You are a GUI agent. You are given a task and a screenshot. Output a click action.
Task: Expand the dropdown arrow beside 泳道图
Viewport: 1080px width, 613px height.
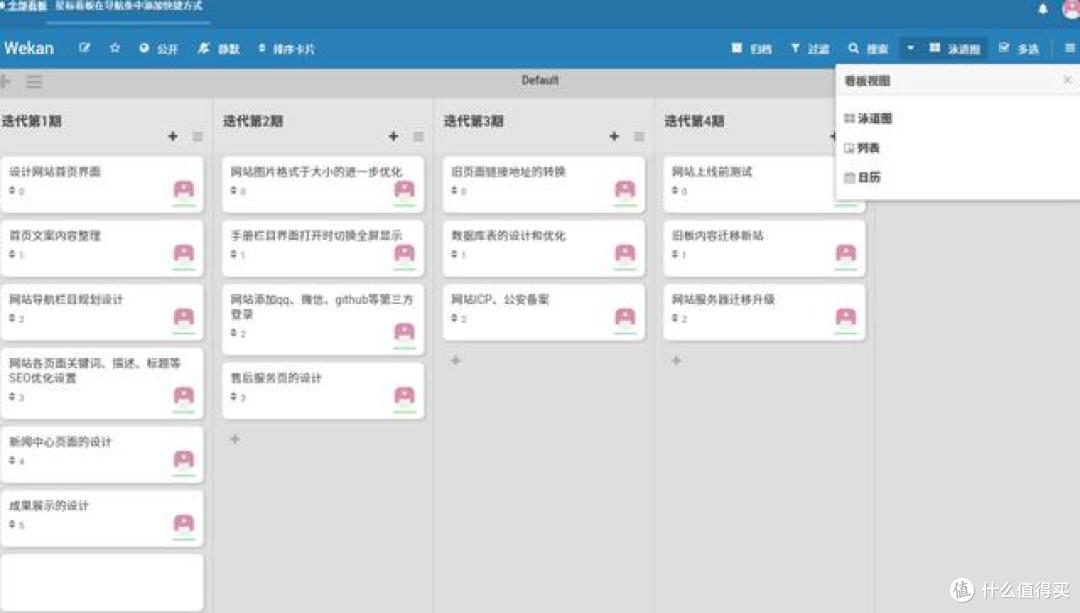[x=910, y=48]
